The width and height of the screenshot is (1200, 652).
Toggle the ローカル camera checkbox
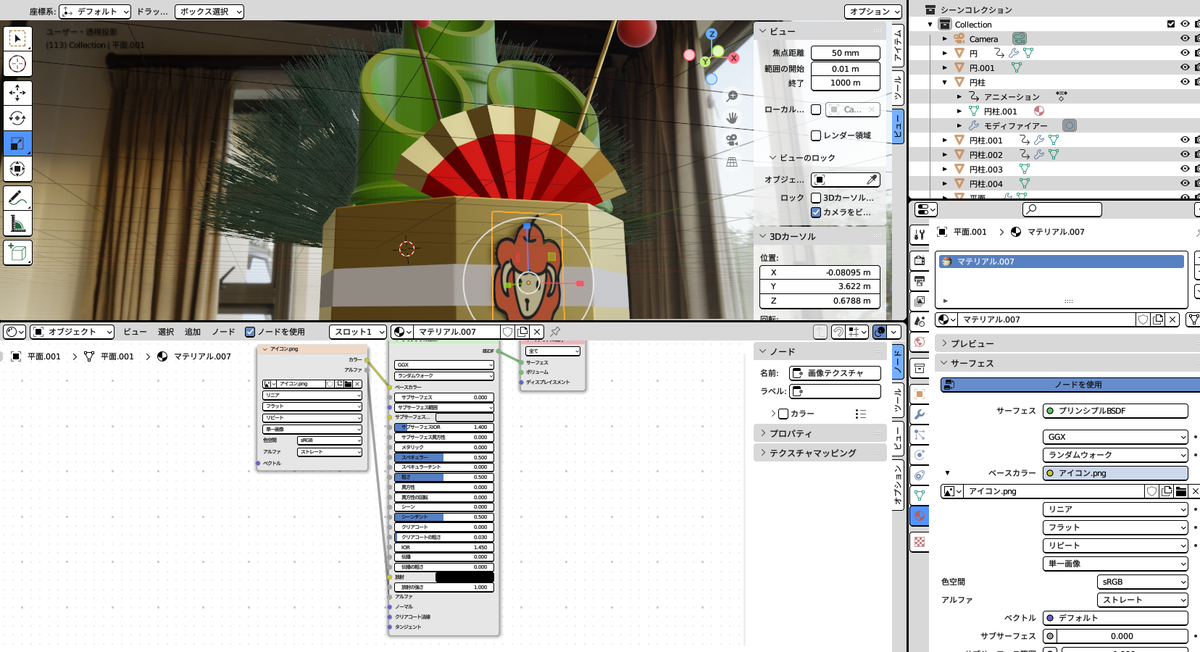tap(816, 109)
